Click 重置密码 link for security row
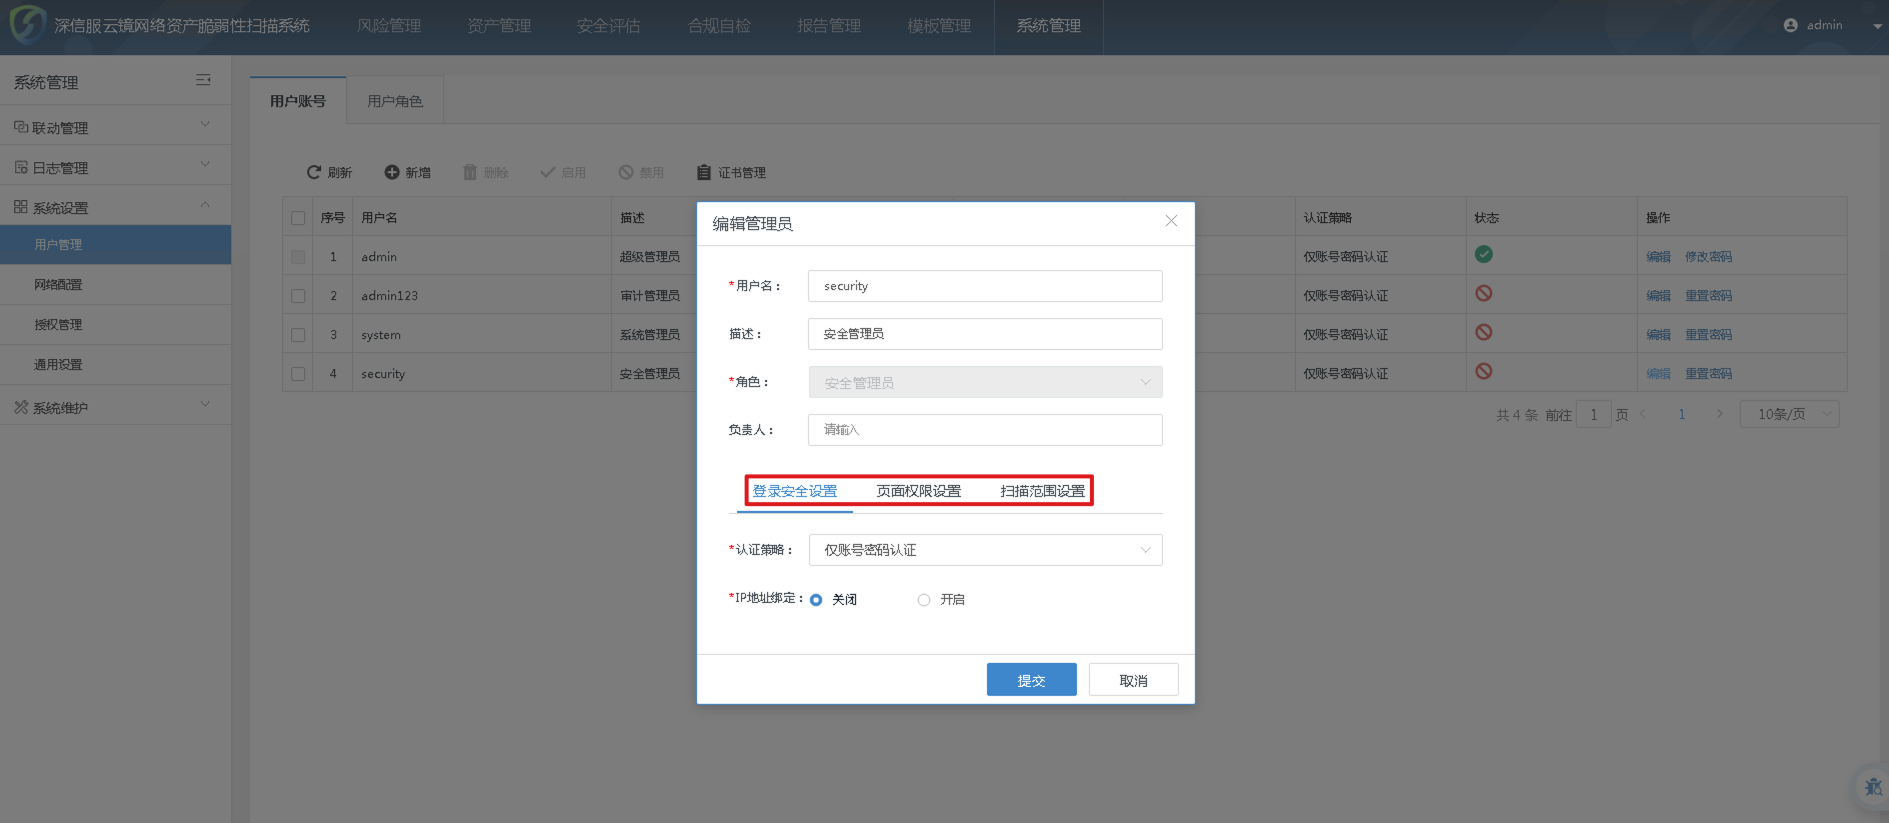The height and width of the screenshot is (823, 1889). tap(1709, 374)
